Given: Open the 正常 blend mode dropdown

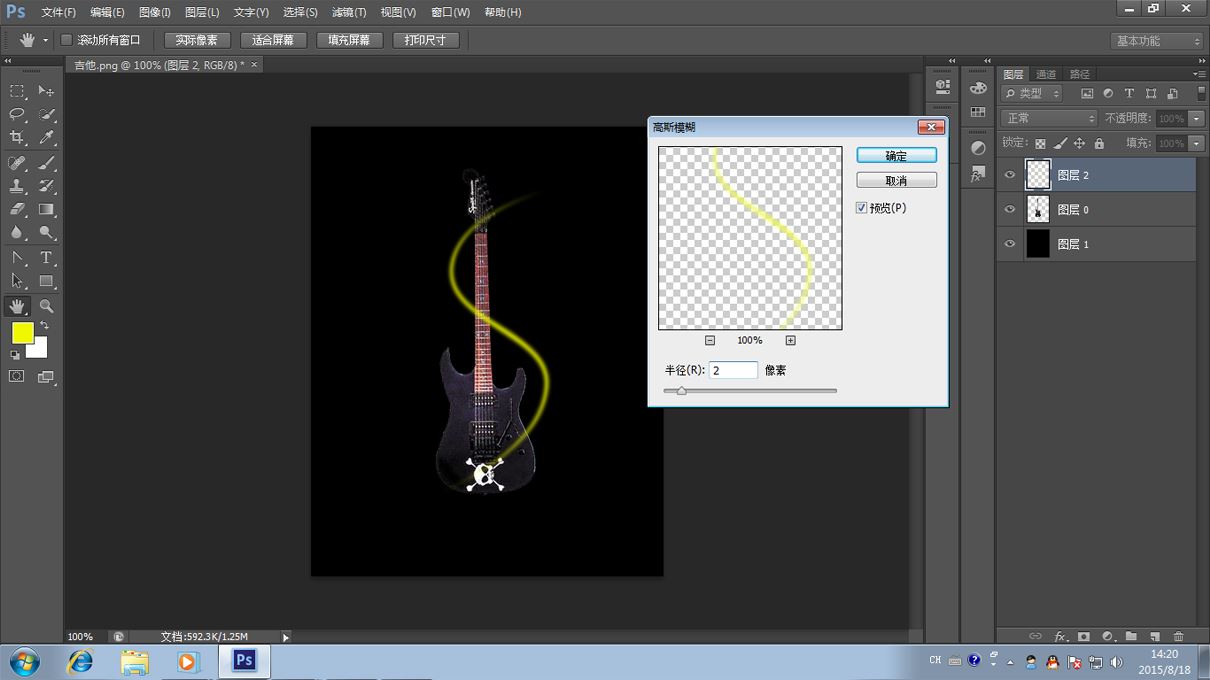Looking at the screenshot, I should [1049, 118].
